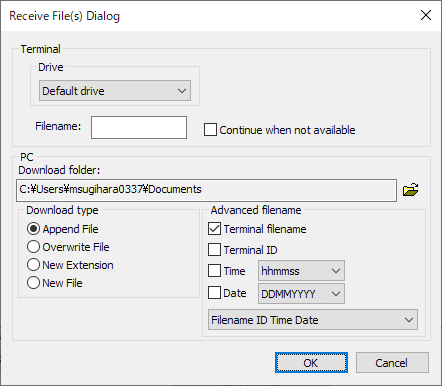The height and width of the screenshot is (386, 442).
Task: Click the Download folder path field
Action: 206,190
